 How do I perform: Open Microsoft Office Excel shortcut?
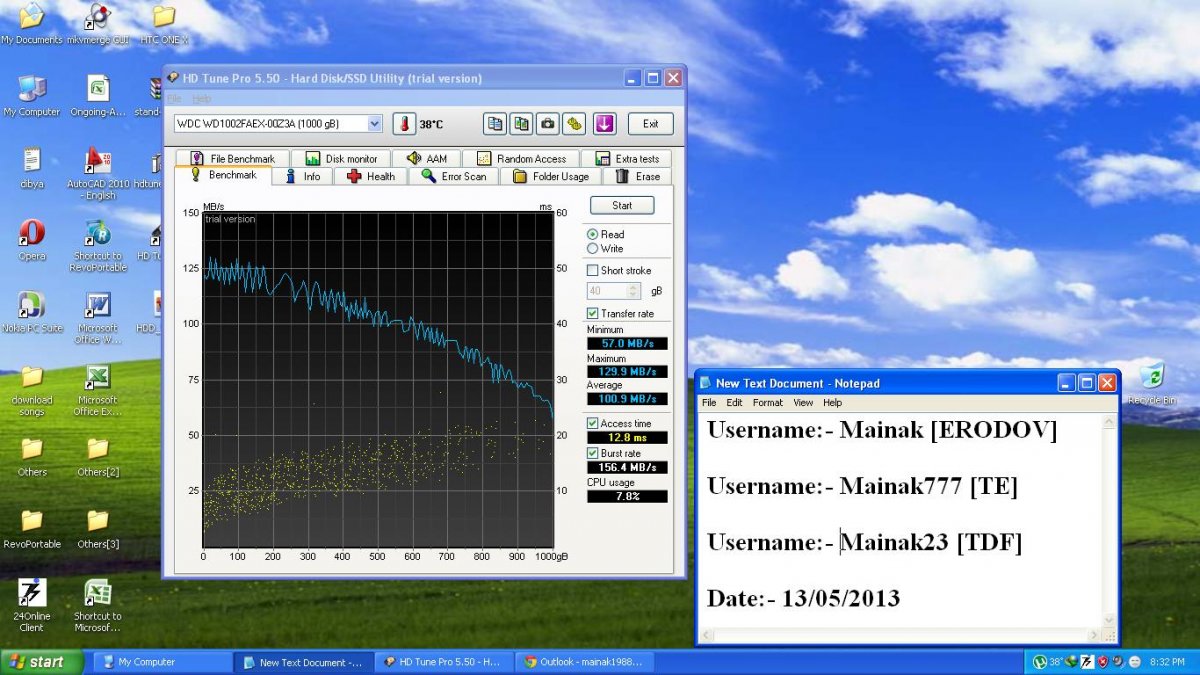coord(97,390)
